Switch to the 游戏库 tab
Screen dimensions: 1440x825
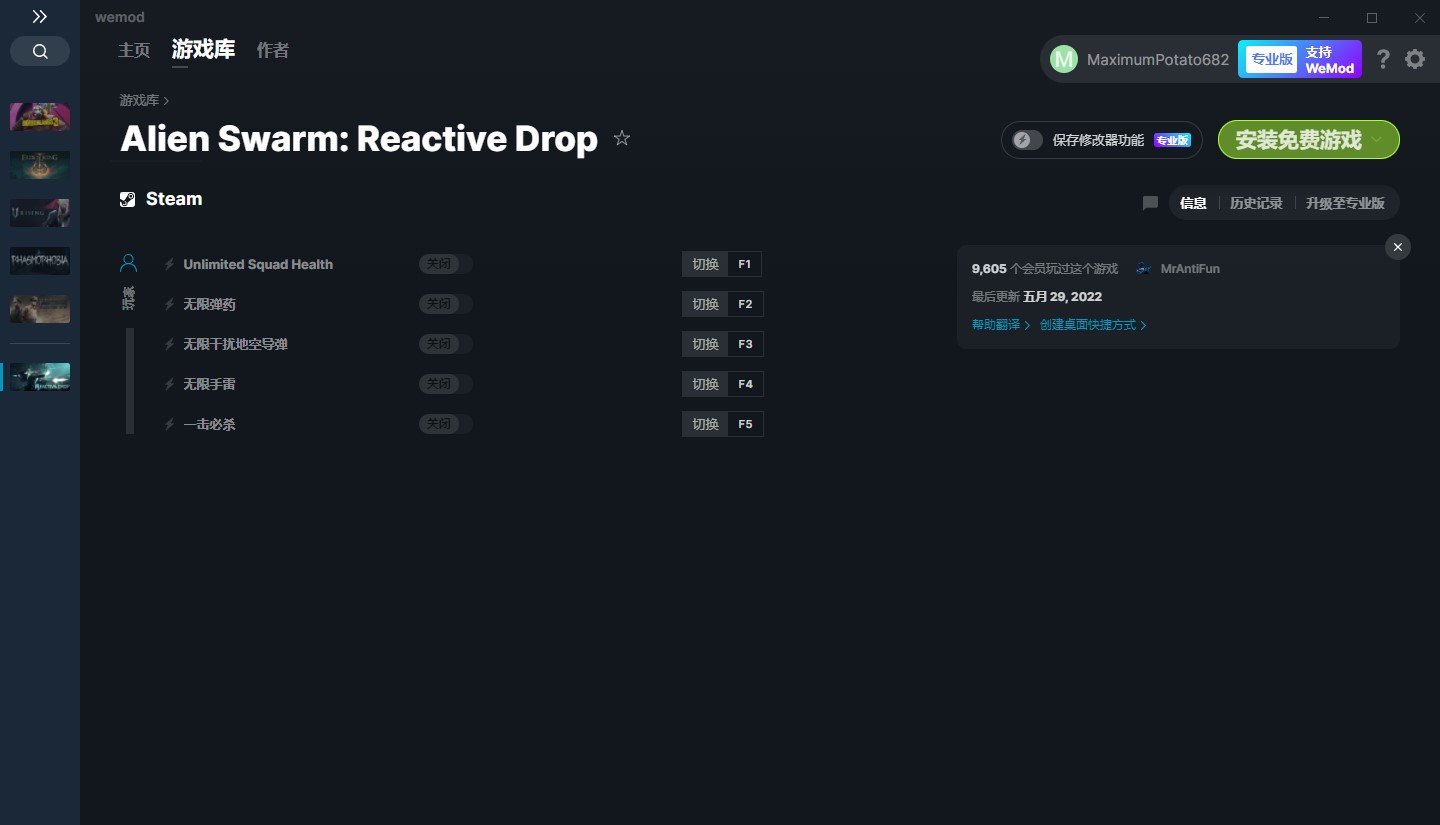(x=203, y=49)
